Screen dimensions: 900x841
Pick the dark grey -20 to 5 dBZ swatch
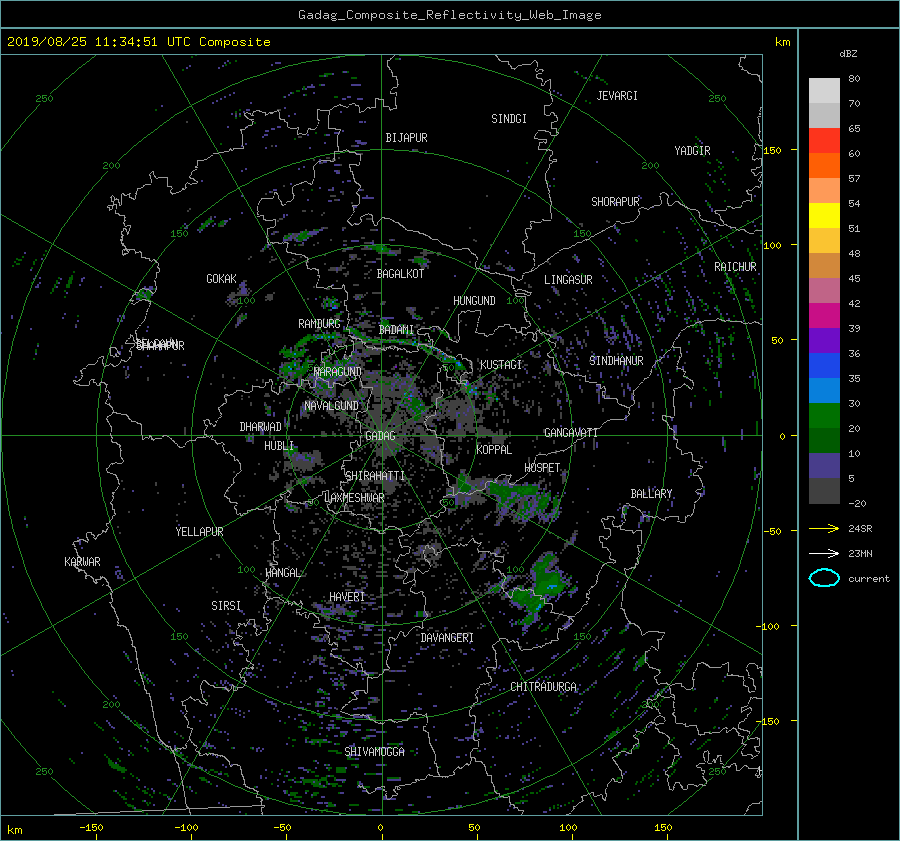pos(824,490)
